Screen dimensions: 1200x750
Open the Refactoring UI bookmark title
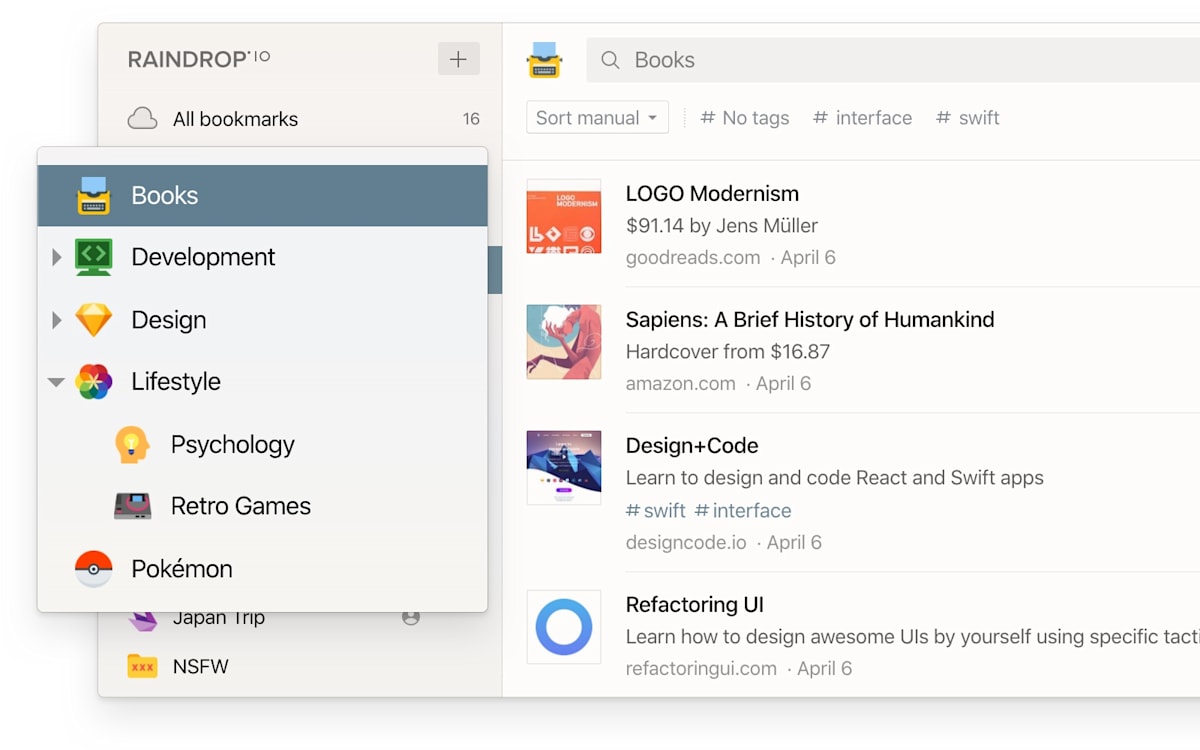tap(695, 605)
